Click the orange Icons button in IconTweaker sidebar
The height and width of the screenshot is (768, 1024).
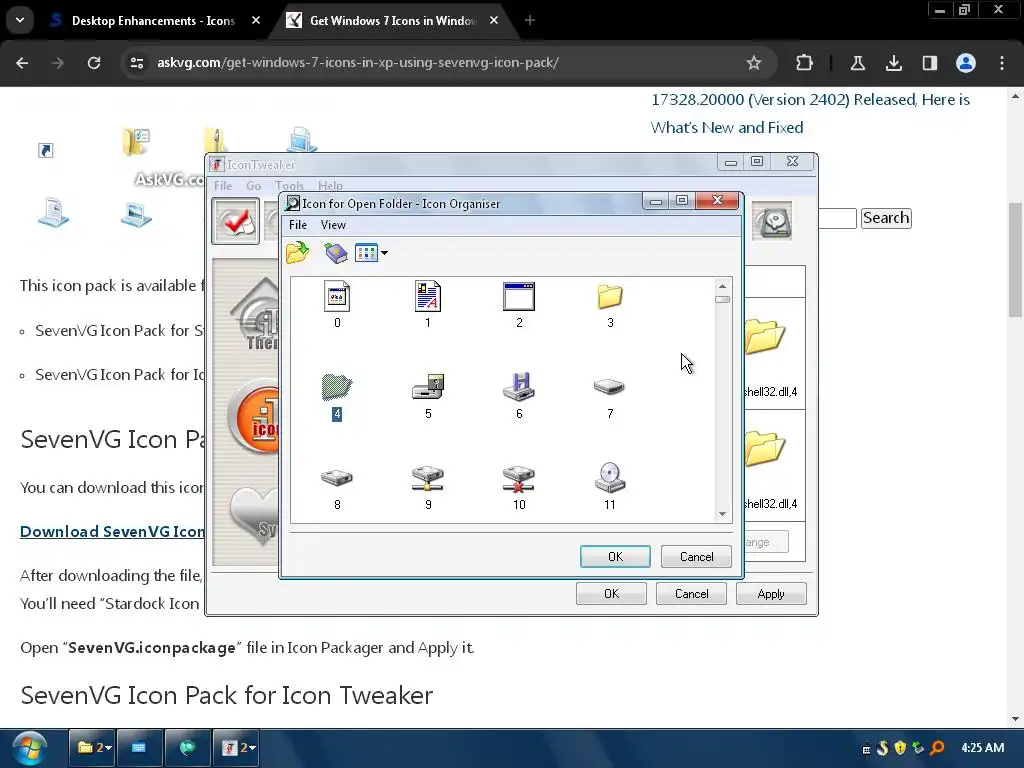click(x=255, y=417)
